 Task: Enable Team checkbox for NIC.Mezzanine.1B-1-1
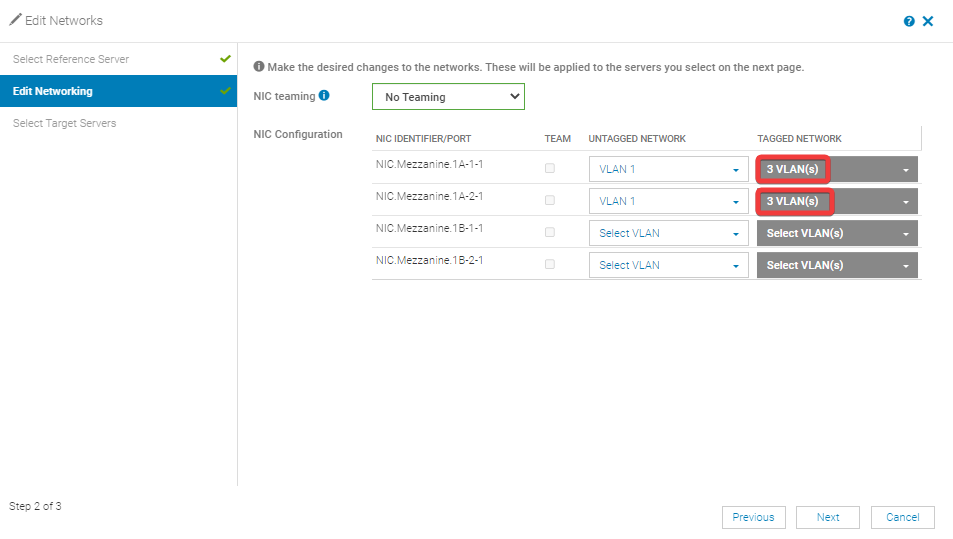click(x=550, y=233)
